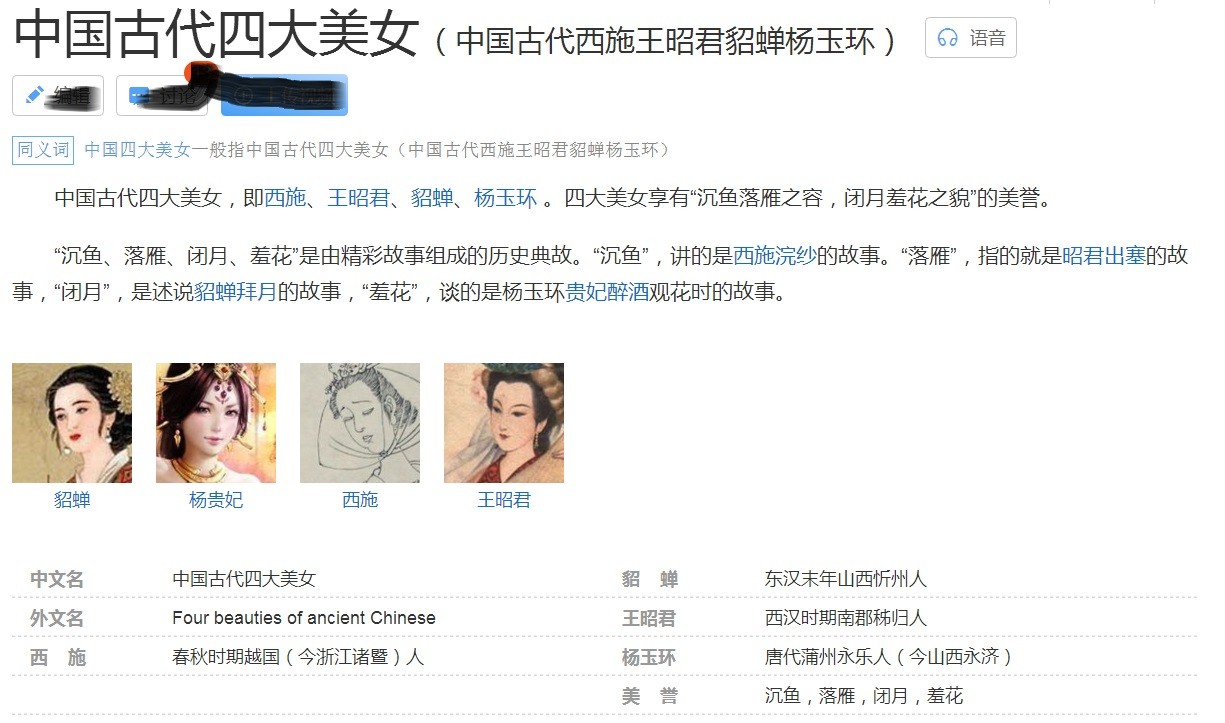View the 王昭君 portrait thumbnail

click(504, 423)
